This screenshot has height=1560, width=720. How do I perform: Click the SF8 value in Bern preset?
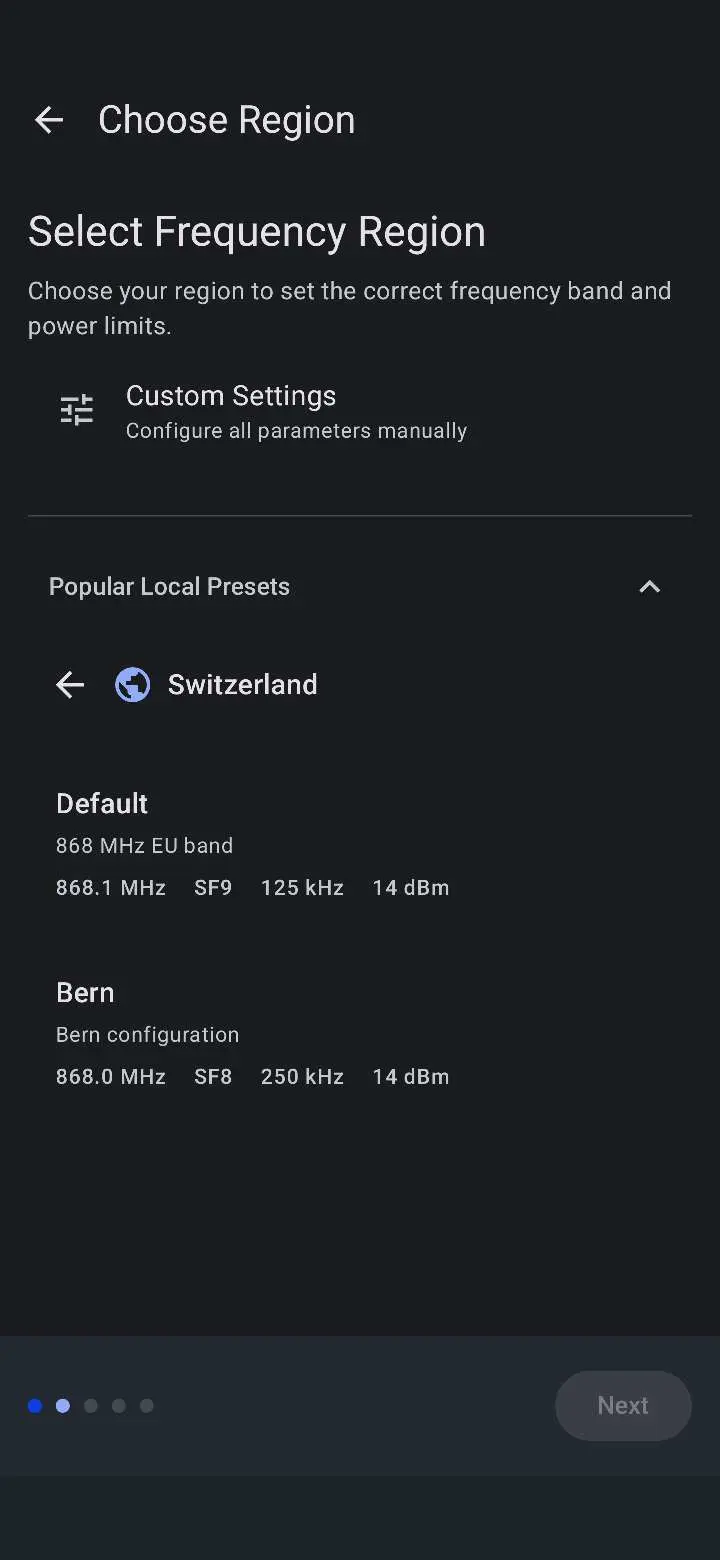213,1077
